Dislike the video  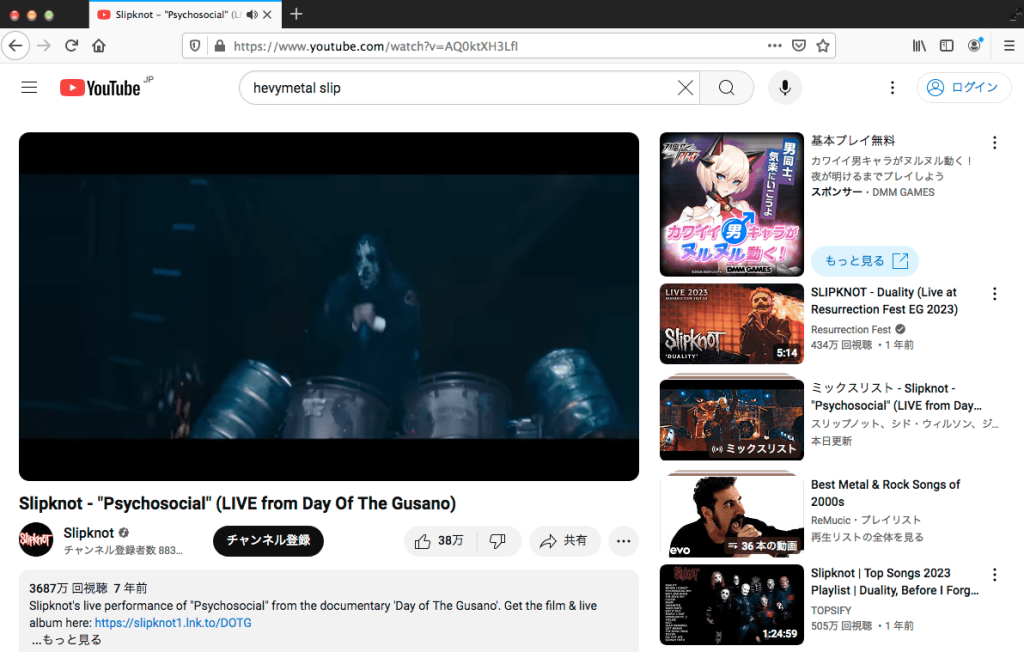pos(498,541)
